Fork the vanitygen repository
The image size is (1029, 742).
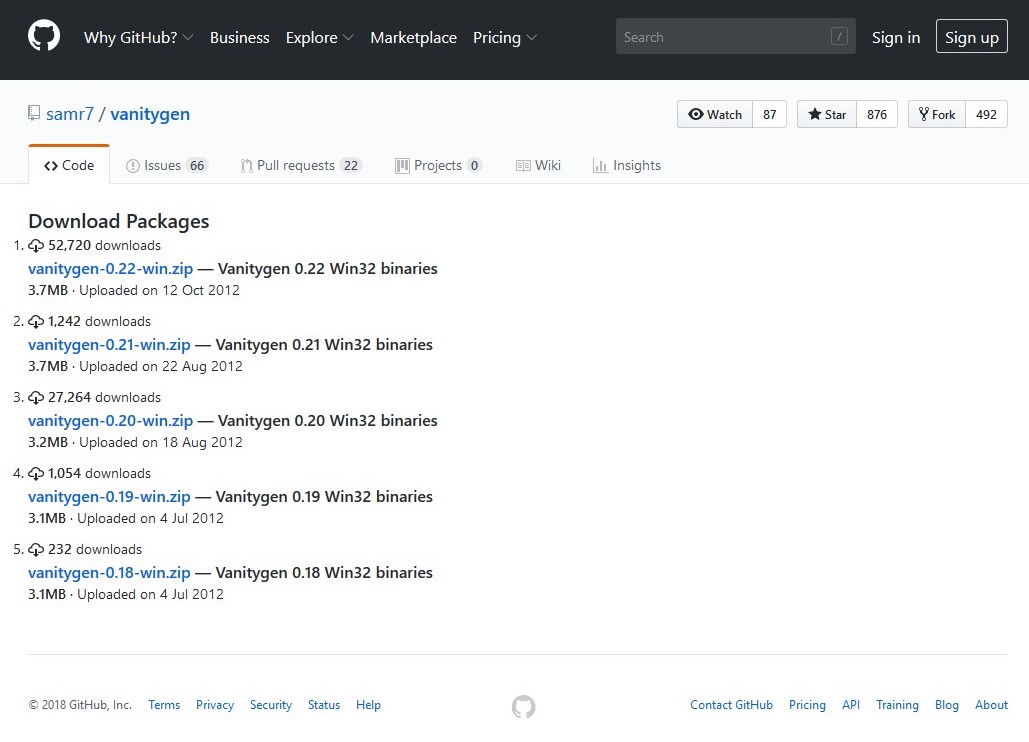(x=936, y=114)
